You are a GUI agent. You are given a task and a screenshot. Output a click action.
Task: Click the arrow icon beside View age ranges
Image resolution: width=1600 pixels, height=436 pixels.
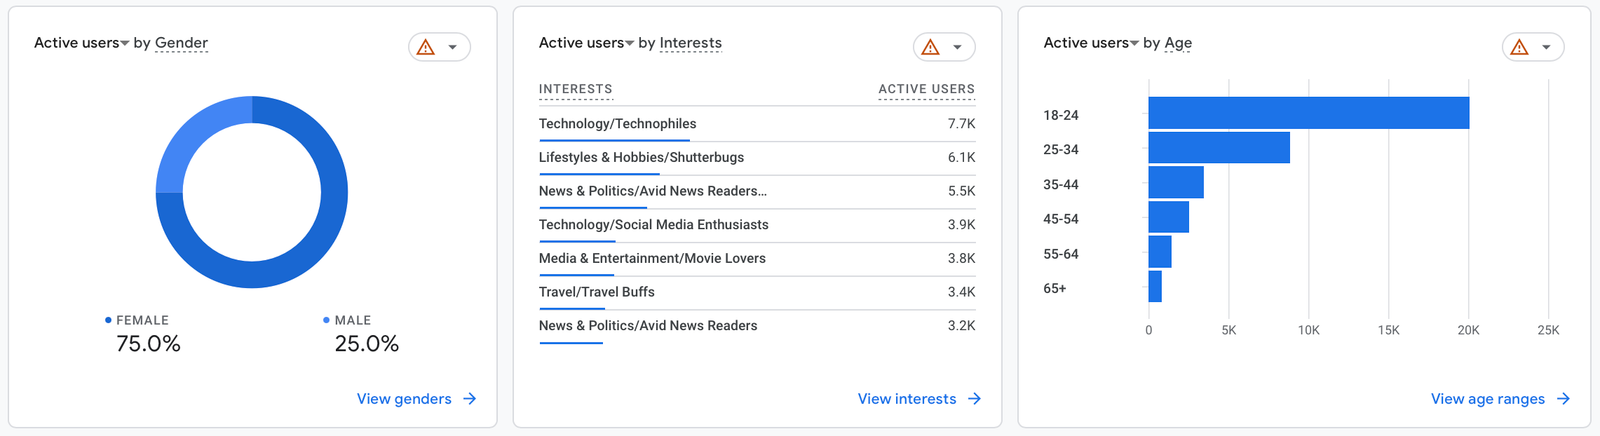(1563, 399)
